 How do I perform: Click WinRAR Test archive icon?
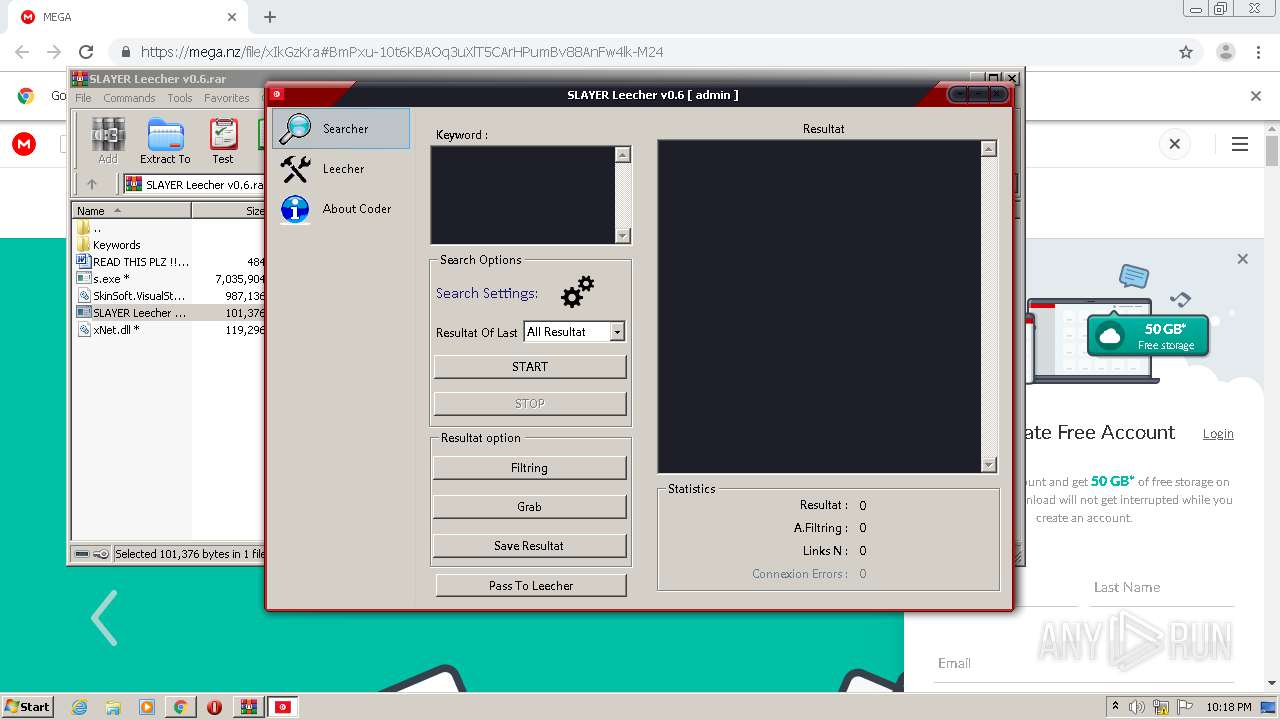point(223,141)
